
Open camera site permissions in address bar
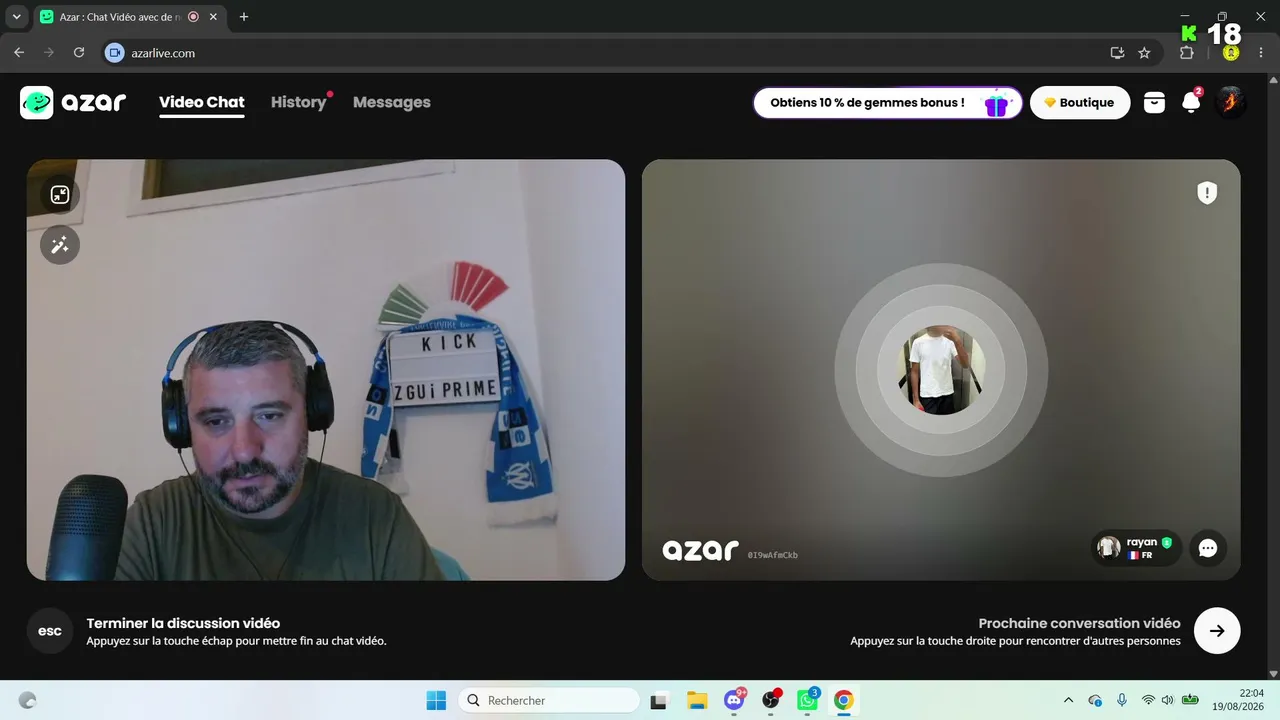click(x=115, y=53)
